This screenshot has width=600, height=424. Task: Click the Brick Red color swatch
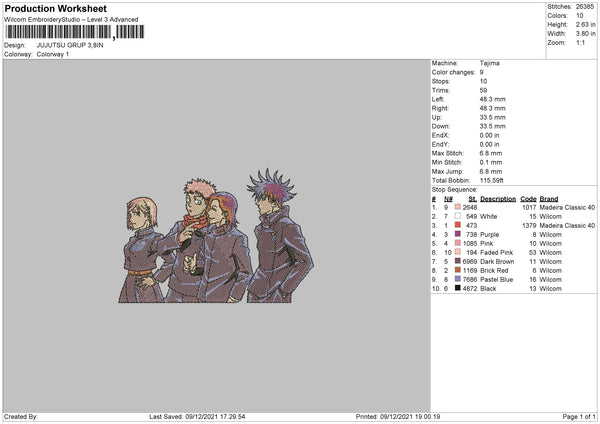point(458,270)
